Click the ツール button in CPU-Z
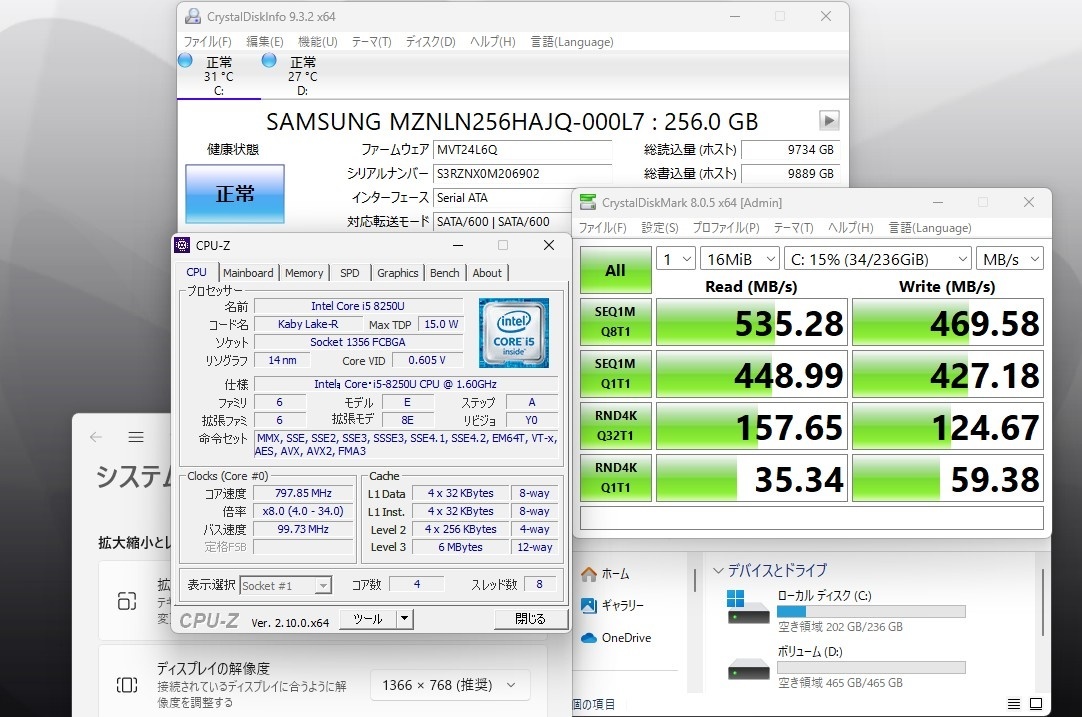1082x717 pixels. point(368,618)
